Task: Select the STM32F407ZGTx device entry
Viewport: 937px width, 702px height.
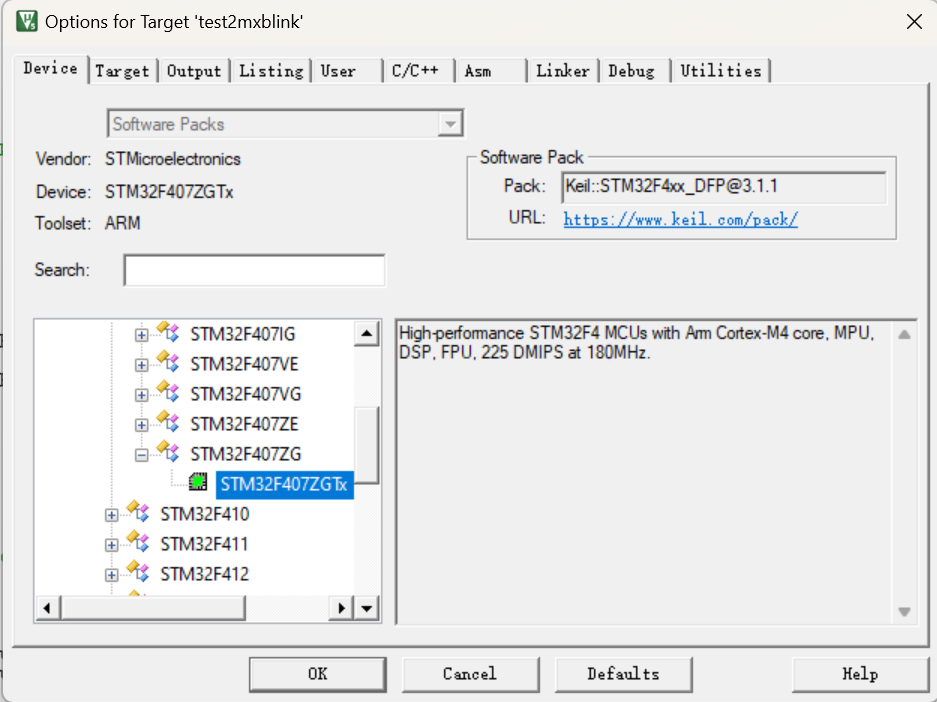Action: (x=284, y=485)
